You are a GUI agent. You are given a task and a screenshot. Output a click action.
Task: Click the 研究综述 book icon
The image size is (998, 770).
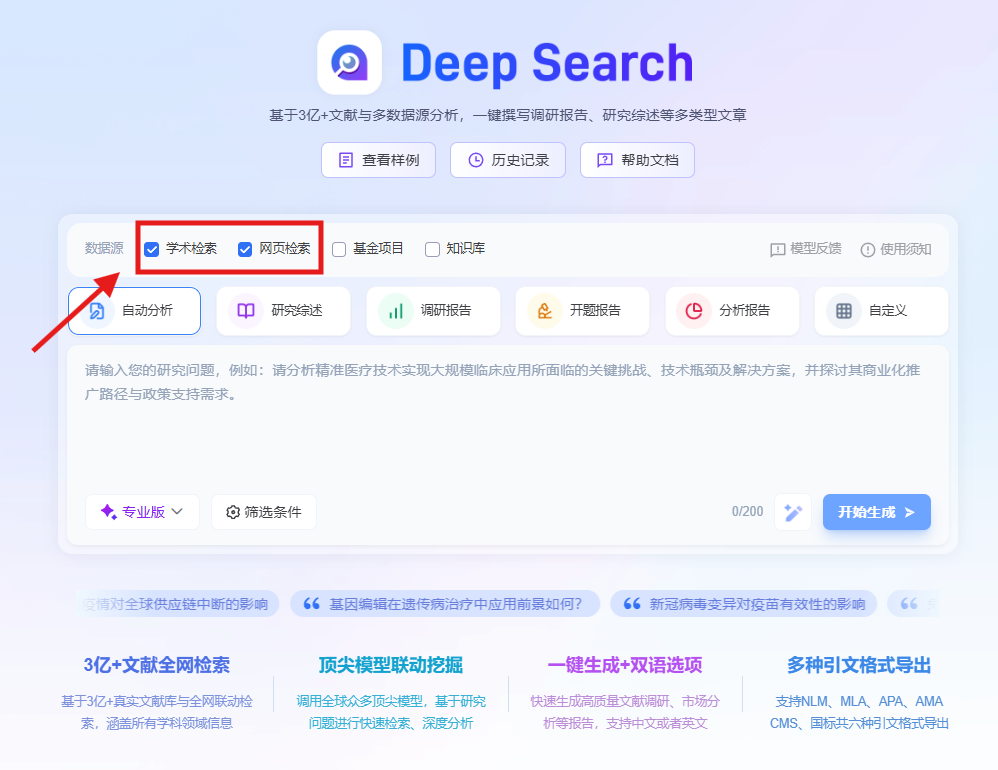(246, 311)
